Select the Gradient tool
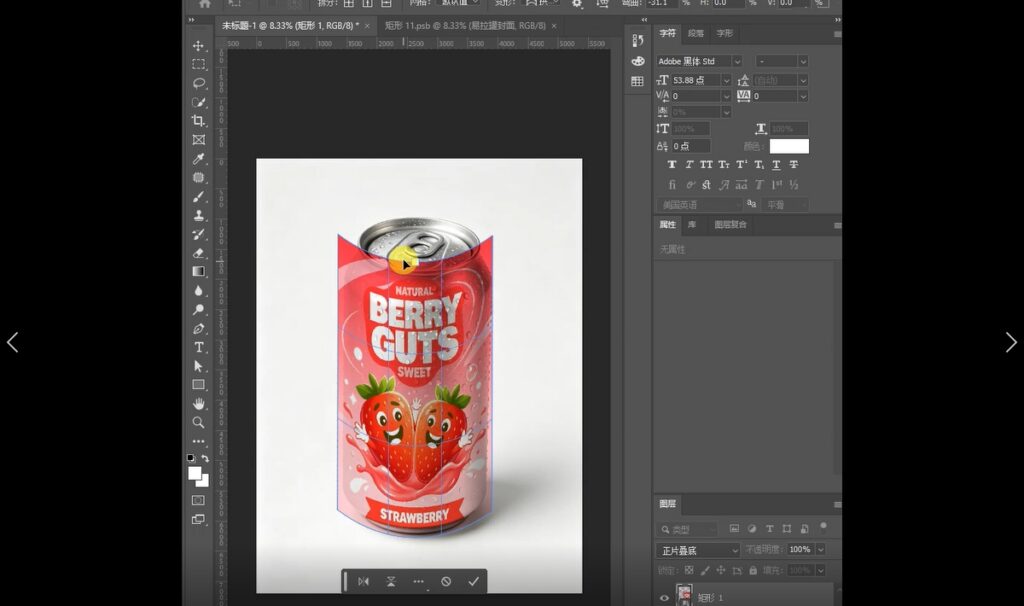The height and width of the screenshot is (606, 1024). click(199, 272)
